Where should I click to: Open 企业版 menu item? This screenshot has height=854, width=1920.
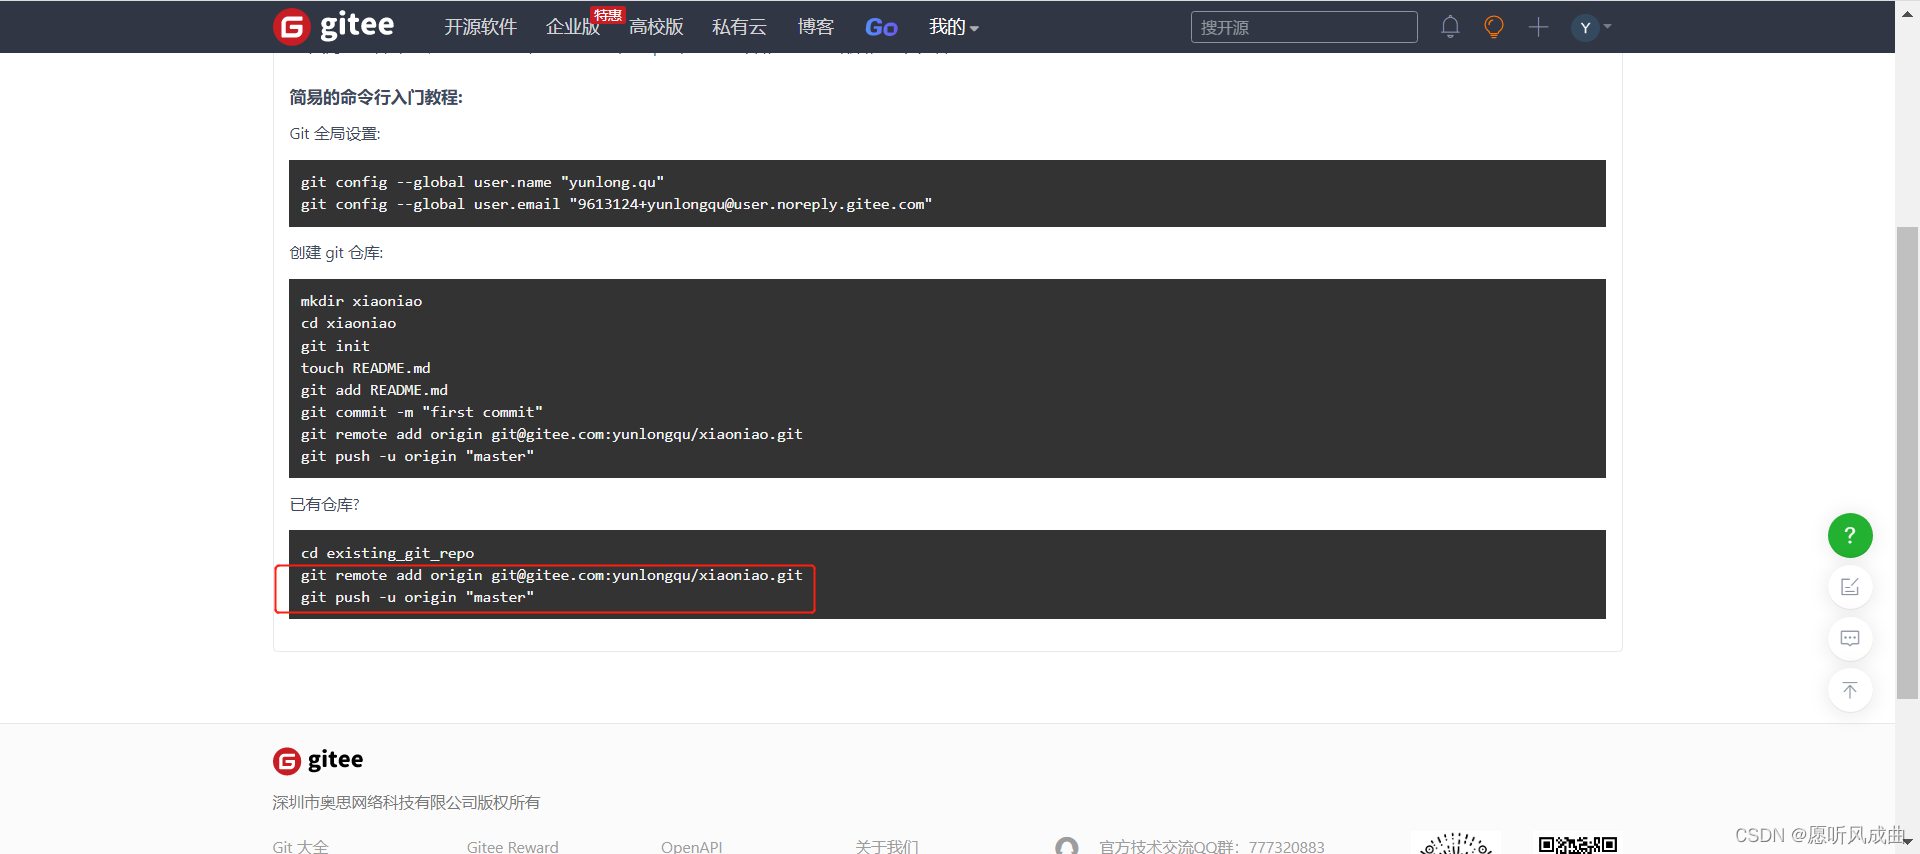click(573, 27)
